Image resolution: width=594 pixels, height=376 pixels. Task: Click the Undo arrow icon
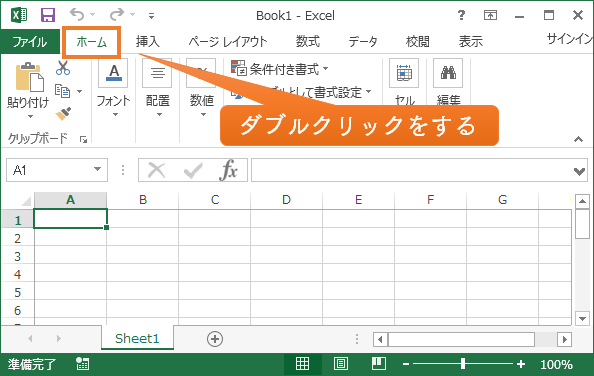tap(77, 15)
